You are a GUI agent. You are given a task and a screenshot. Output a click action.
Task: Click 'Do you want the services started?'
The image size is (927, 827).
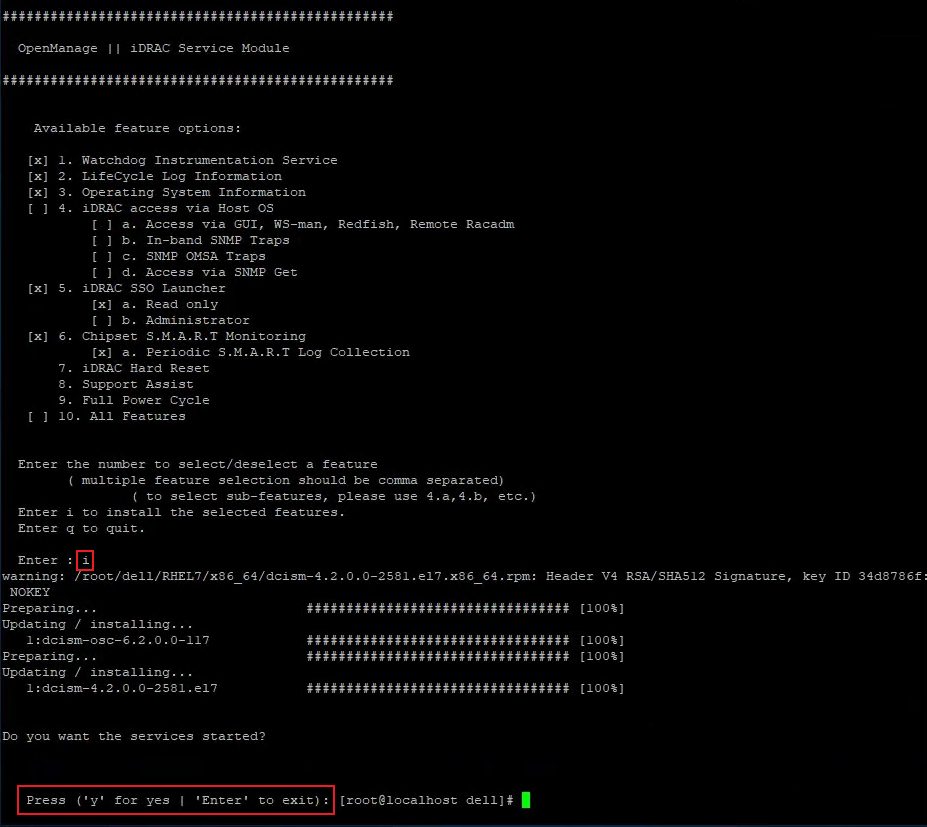click(134, 736)
